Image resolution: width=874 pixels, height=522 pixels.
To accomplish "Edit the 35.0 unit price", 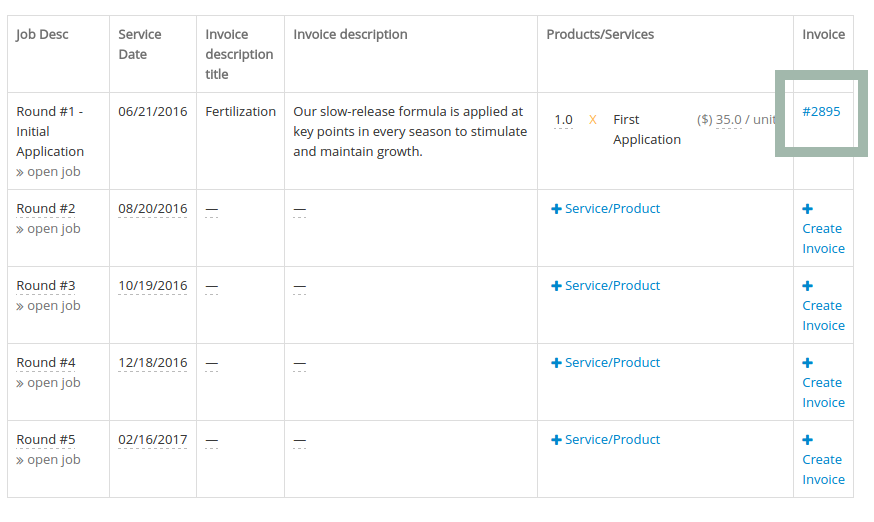I will [x=729, y=120].
